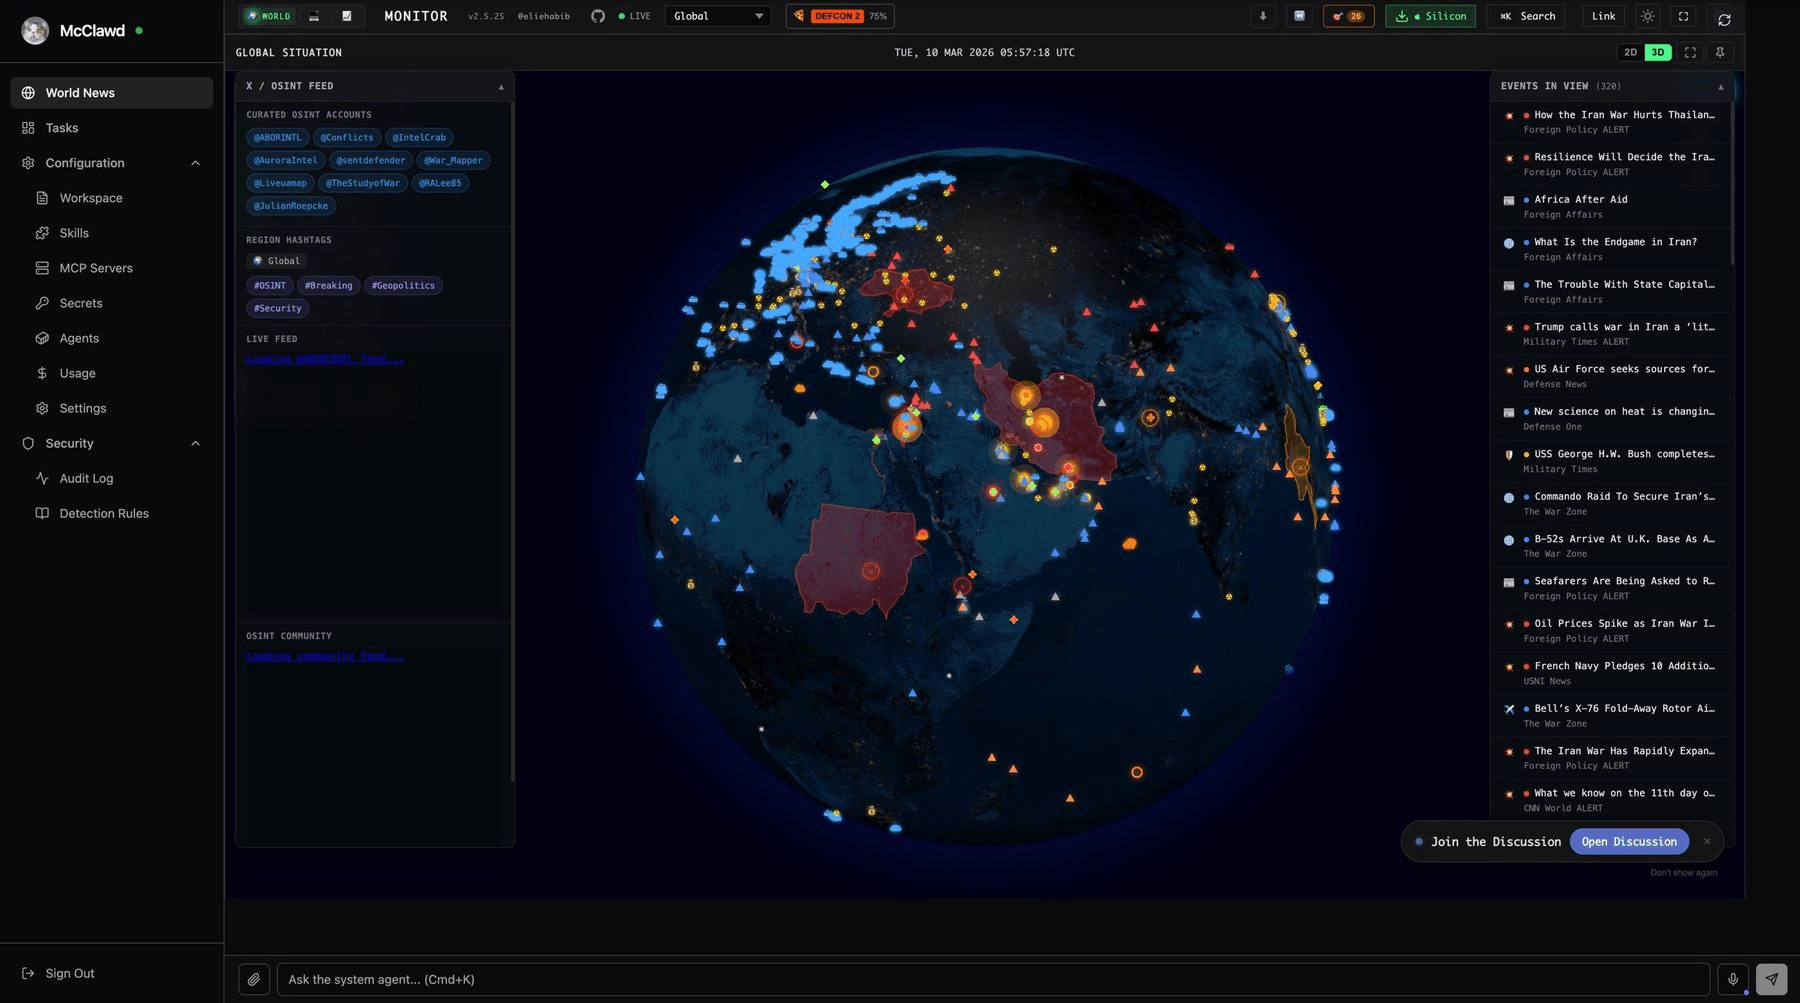
Task: Click the down-arrow download icon
Action: (x=1263, y=16)
